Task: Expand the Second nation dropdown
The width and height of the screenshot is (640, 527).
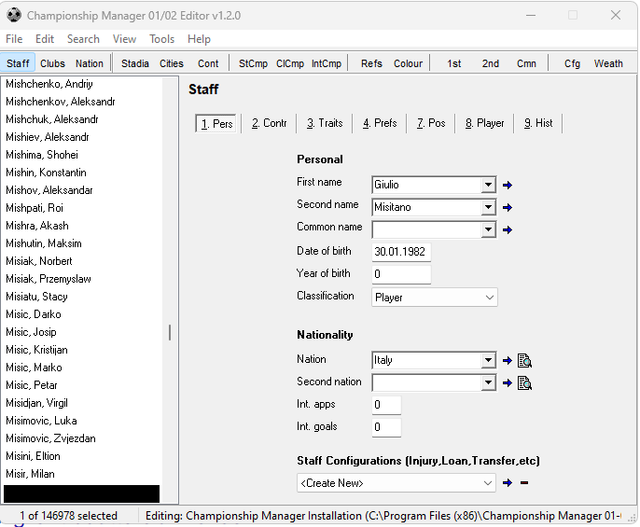Action: pyautogui.click(x=488, y=383)
